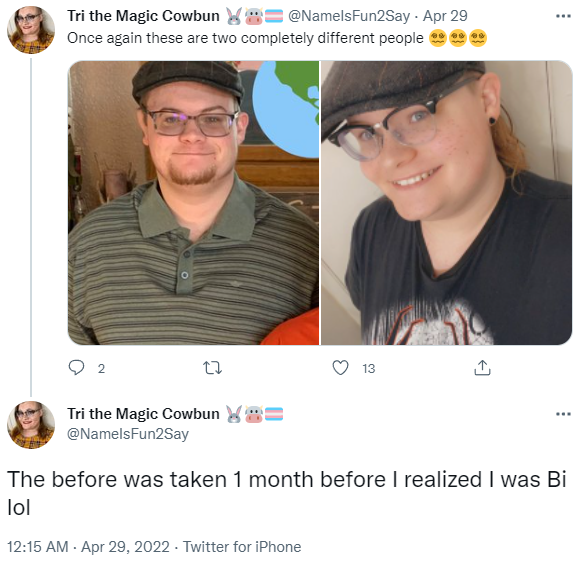This screenshot has height=572, width=581.
Task: Open @NameIsFun2Say handle in the first tweet
Action: click(349, 16)
